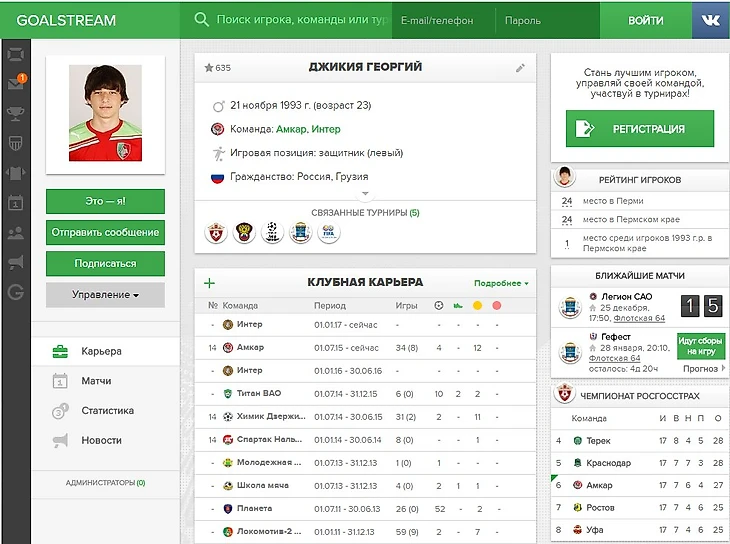Image resolution: width=730 pixels, height=544 pixels.
Task: Open Флотская 64 link for Гефест match
Action: tap(614, 358)
